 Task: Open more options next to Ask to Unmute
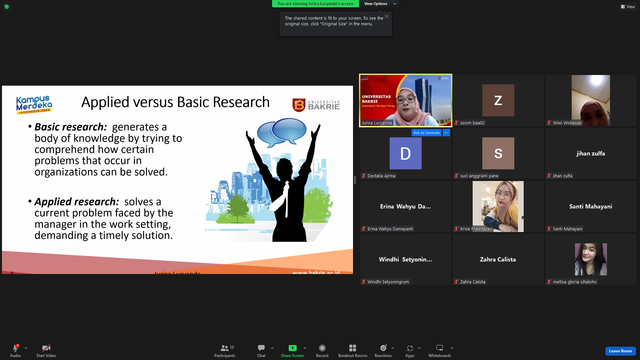[x=446, y=133]
